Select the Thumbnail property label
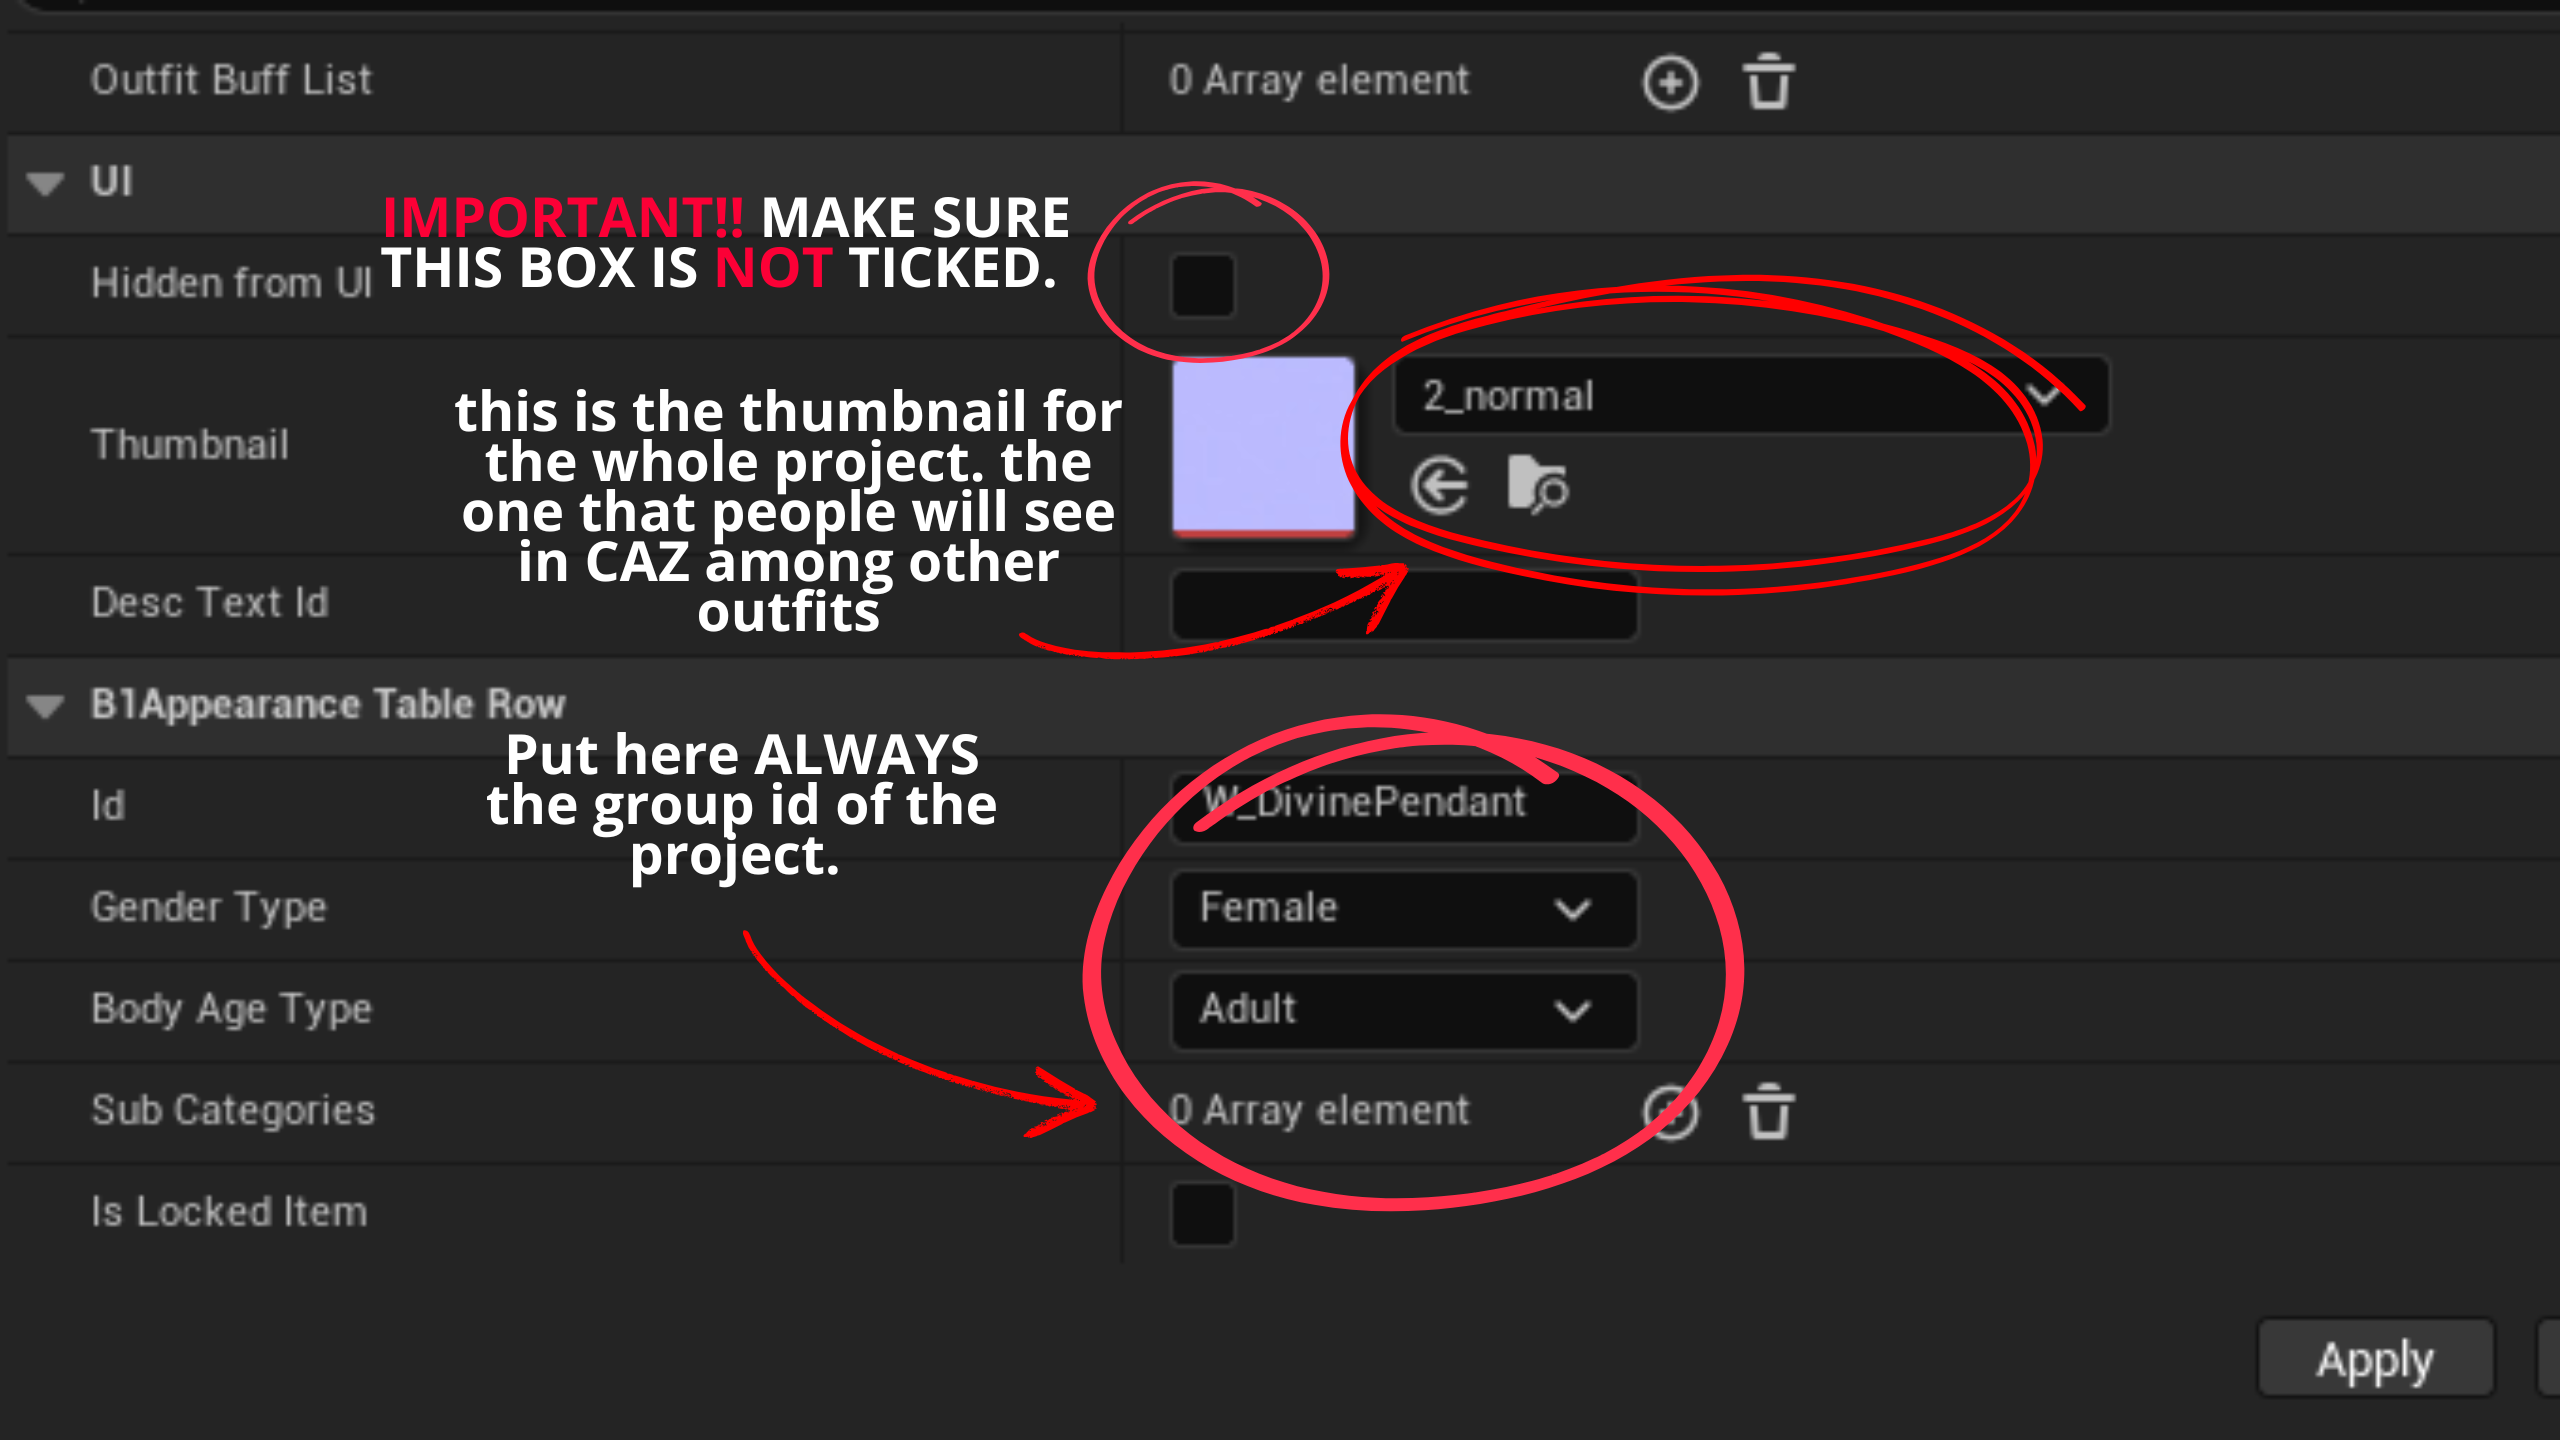This screenshot has height=1440, width=2560. click(x=190, y=445)
